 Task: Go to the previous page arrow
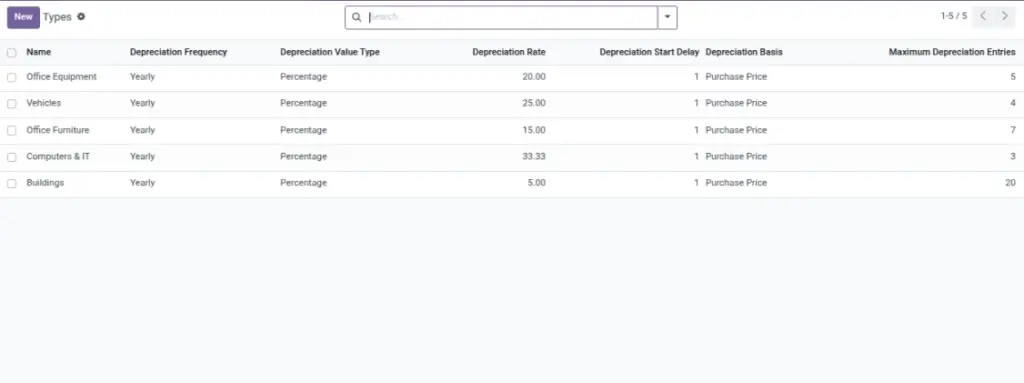tap(983, 16)
